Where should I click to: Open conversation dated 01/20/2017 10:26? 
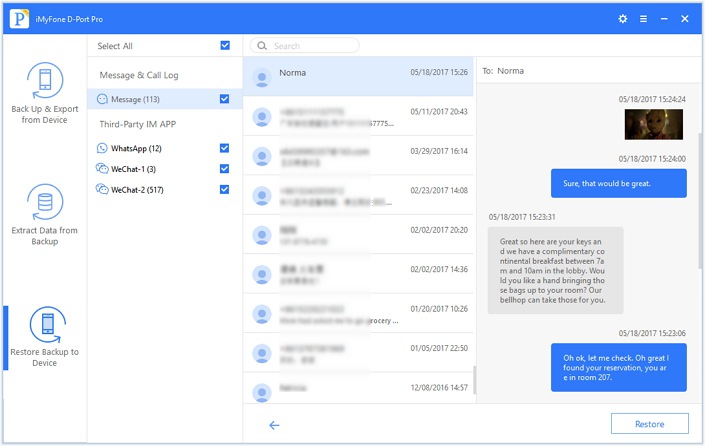358,313
